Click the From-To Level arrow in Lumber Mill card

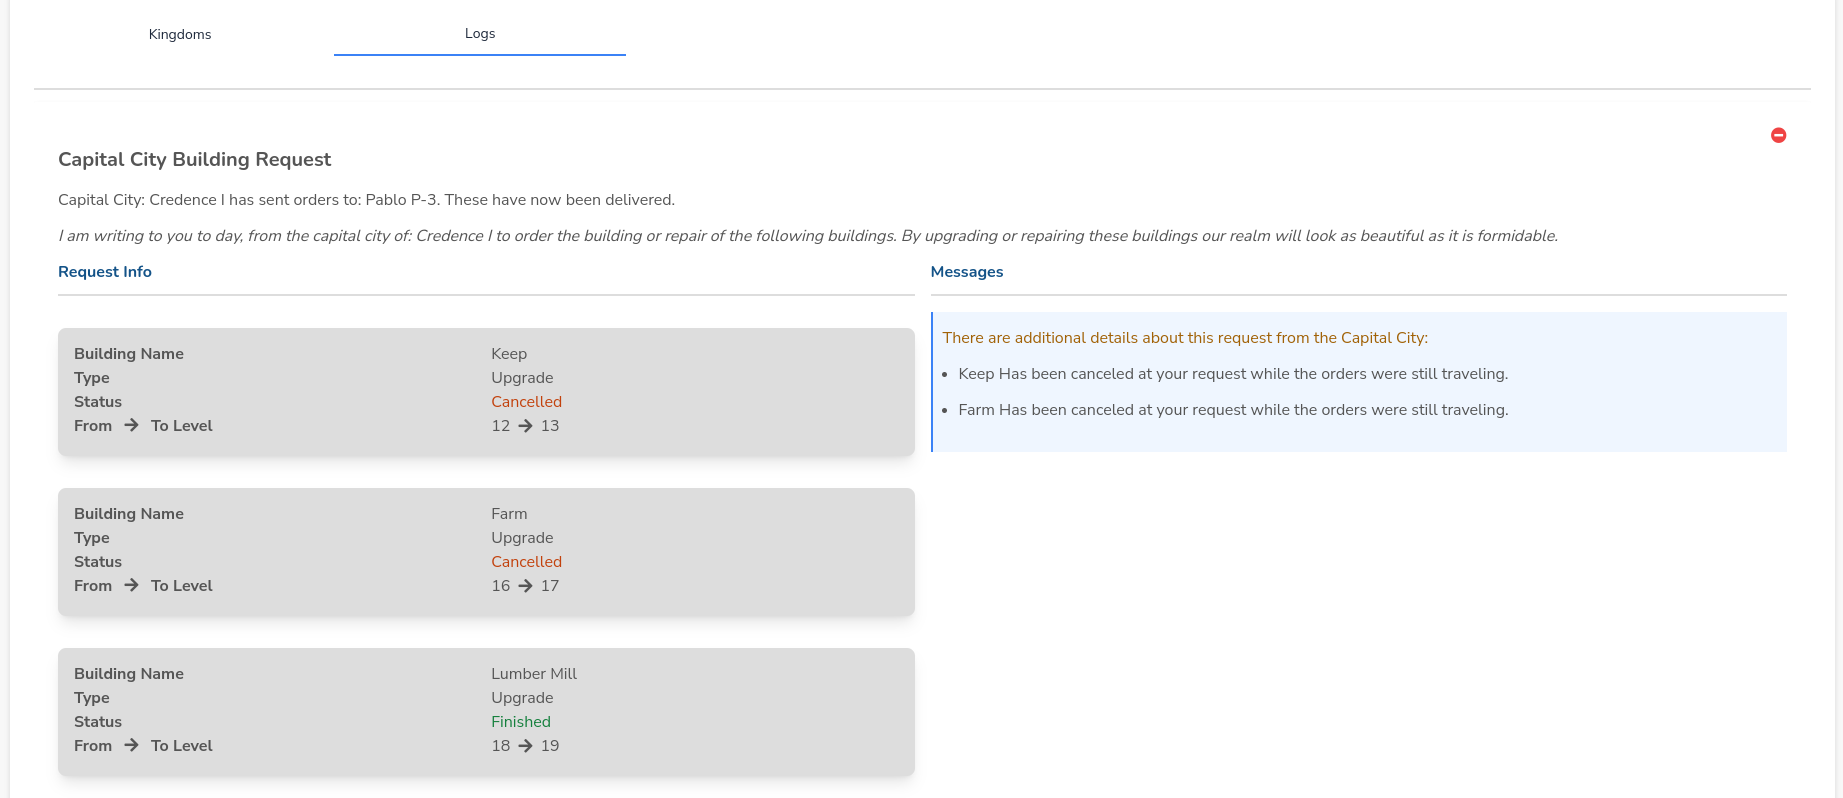[x=131, y=745]
